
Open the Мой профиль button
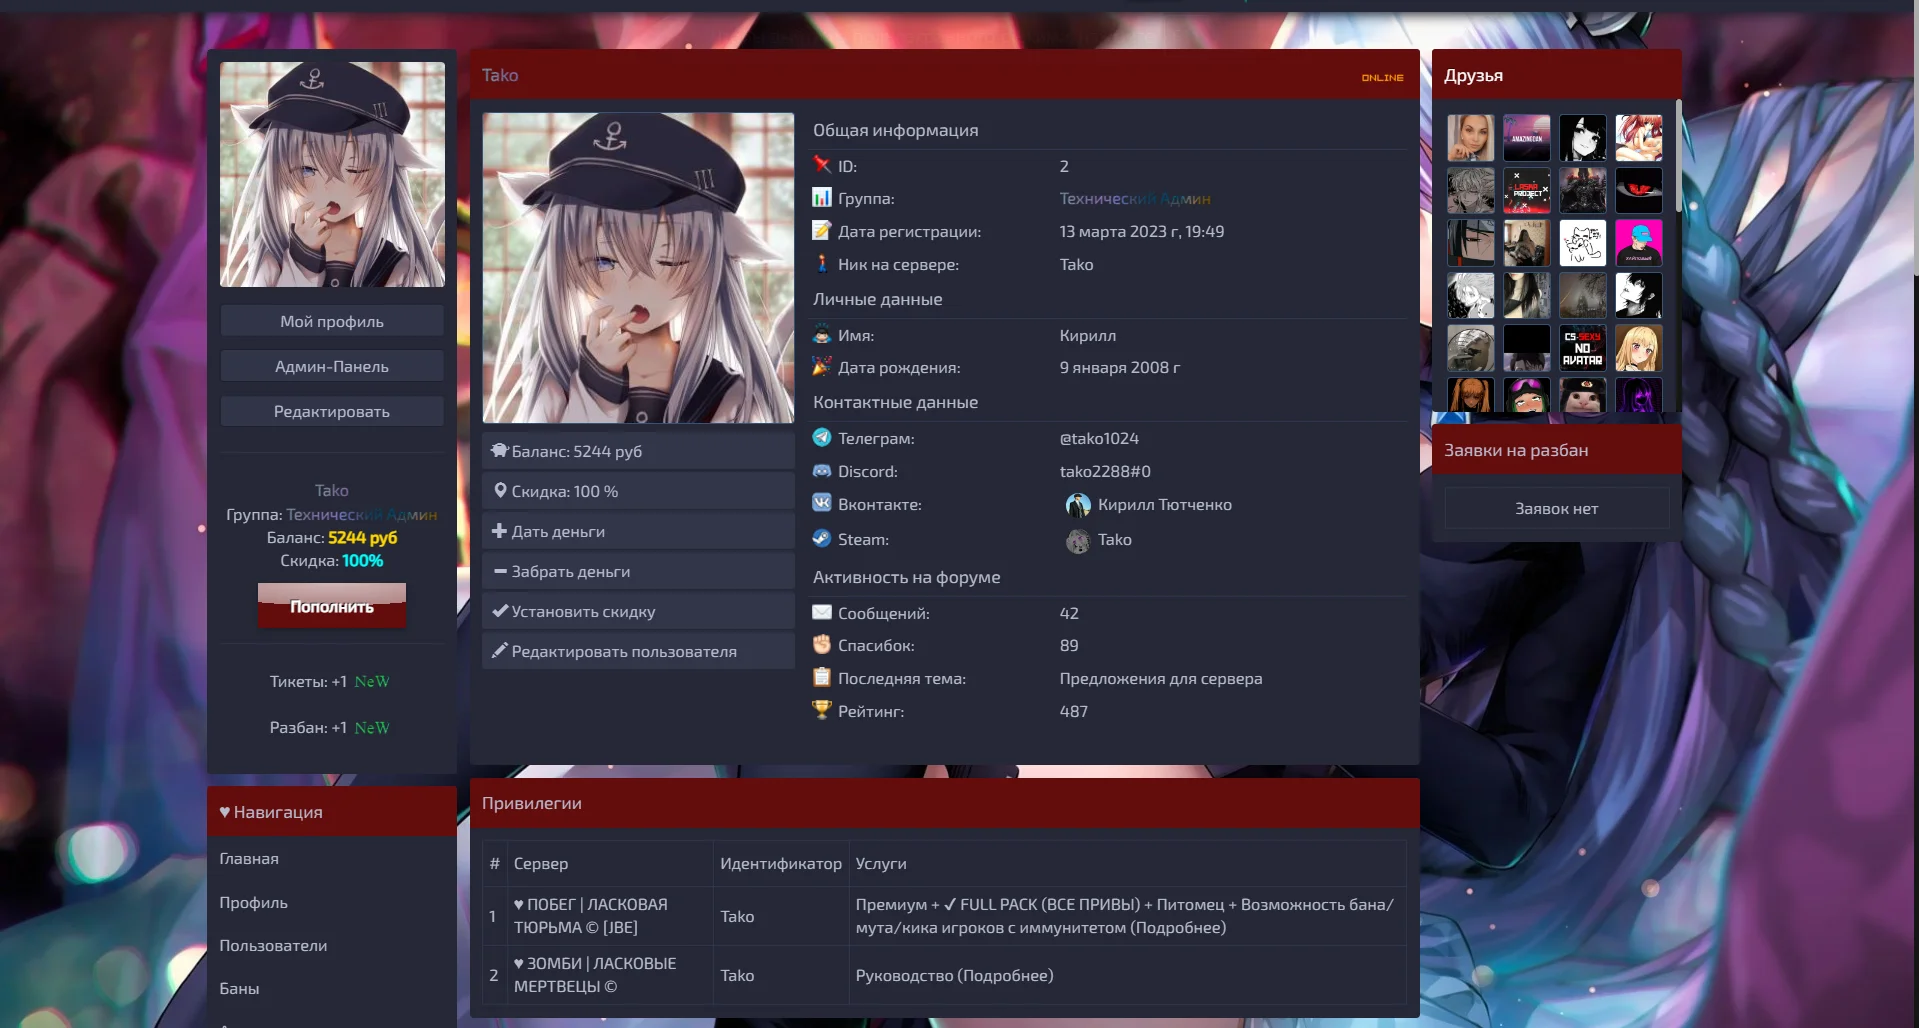coord(332,321)
